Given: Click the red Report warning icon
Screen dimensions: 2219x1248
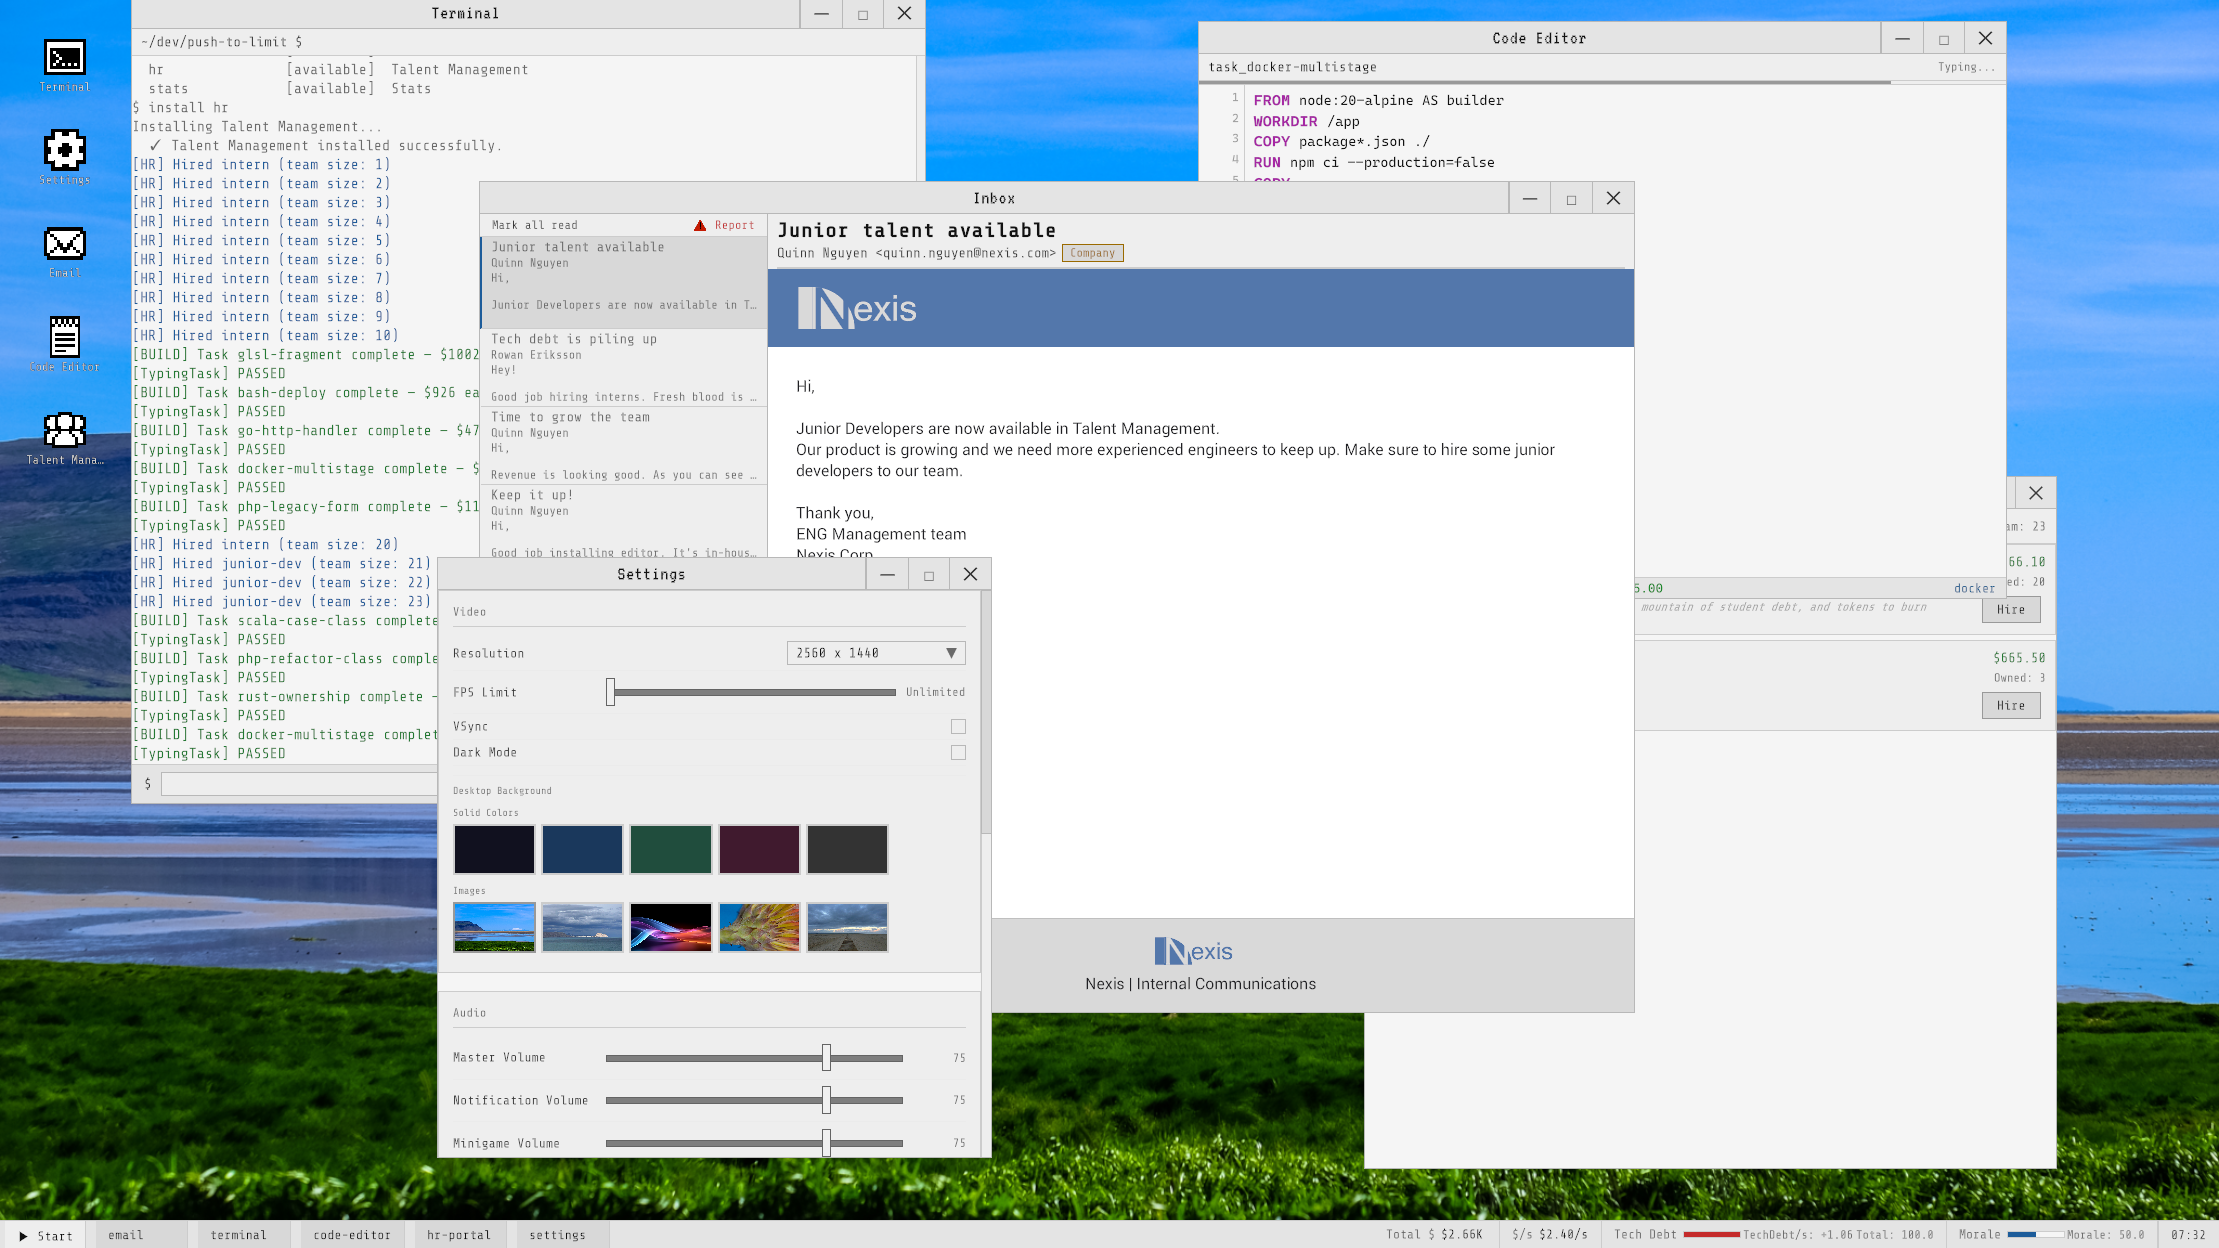Looking at the screenshot, I should coord(700,225).
